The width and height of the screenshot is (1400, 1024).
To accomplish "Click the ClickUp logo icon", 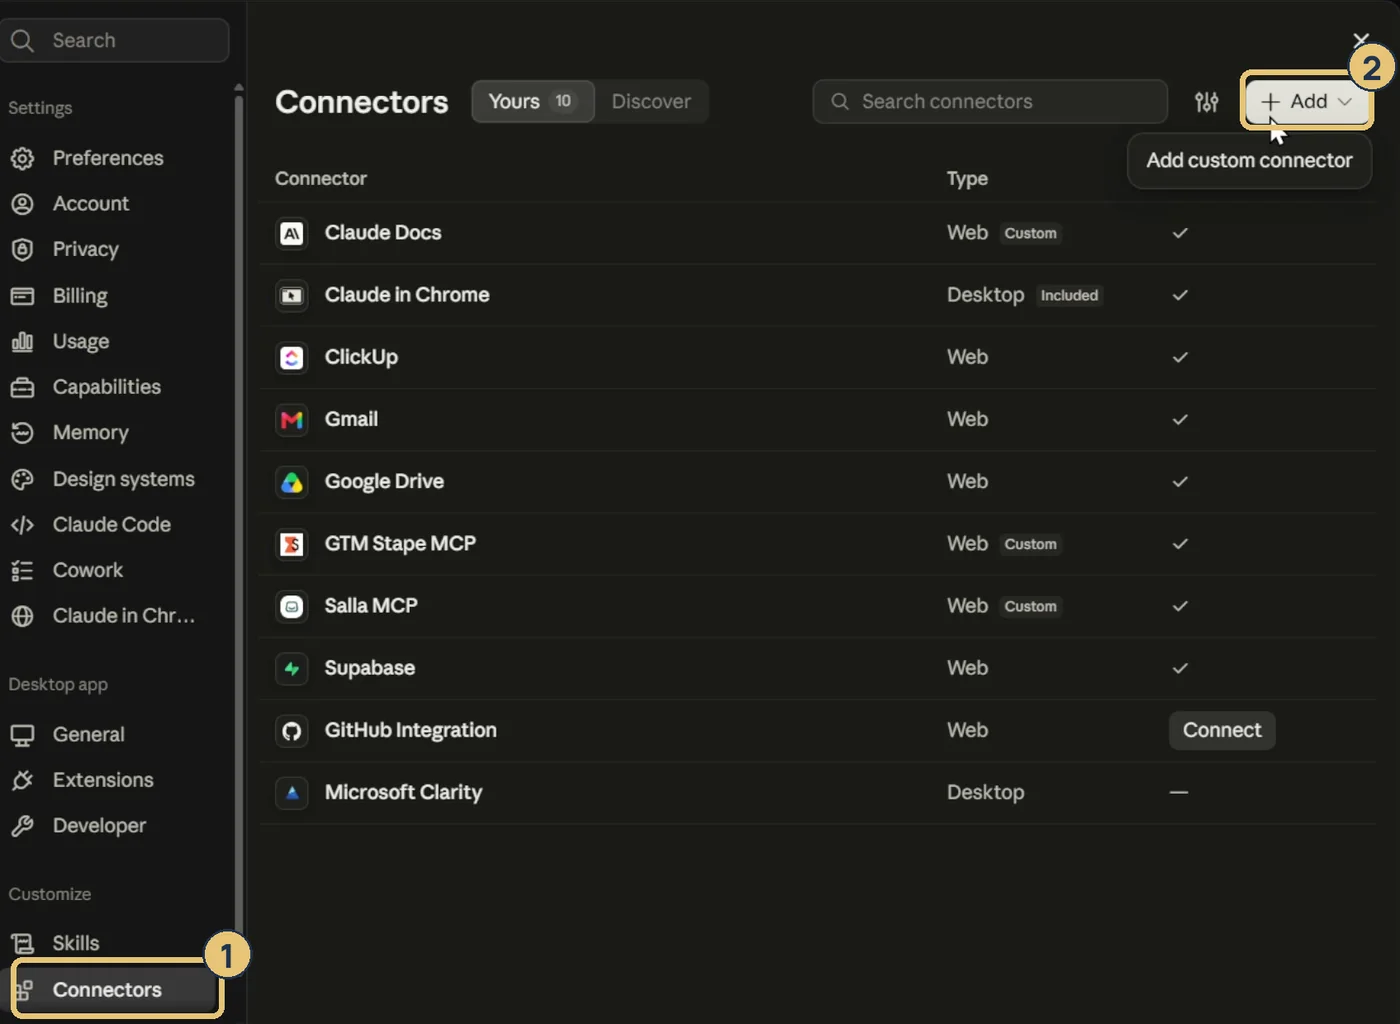I will point(291,357).
